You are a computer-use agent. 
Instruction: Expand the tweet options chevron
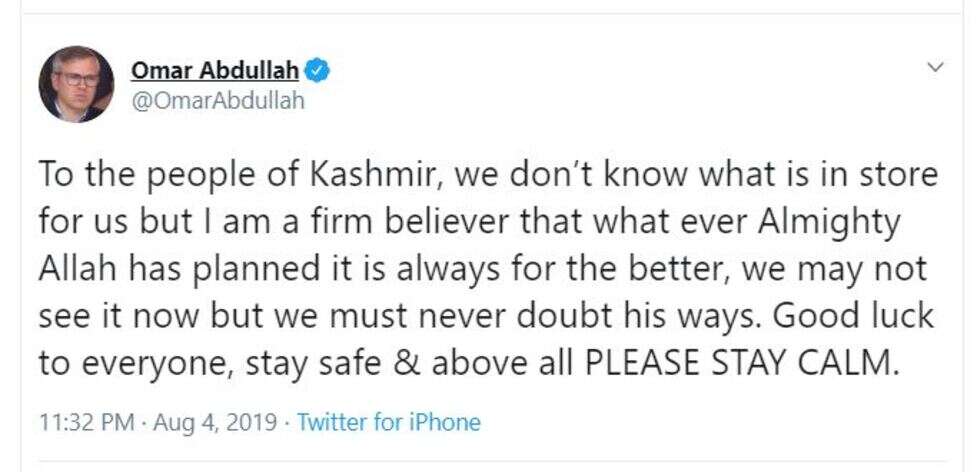point(936,66)
